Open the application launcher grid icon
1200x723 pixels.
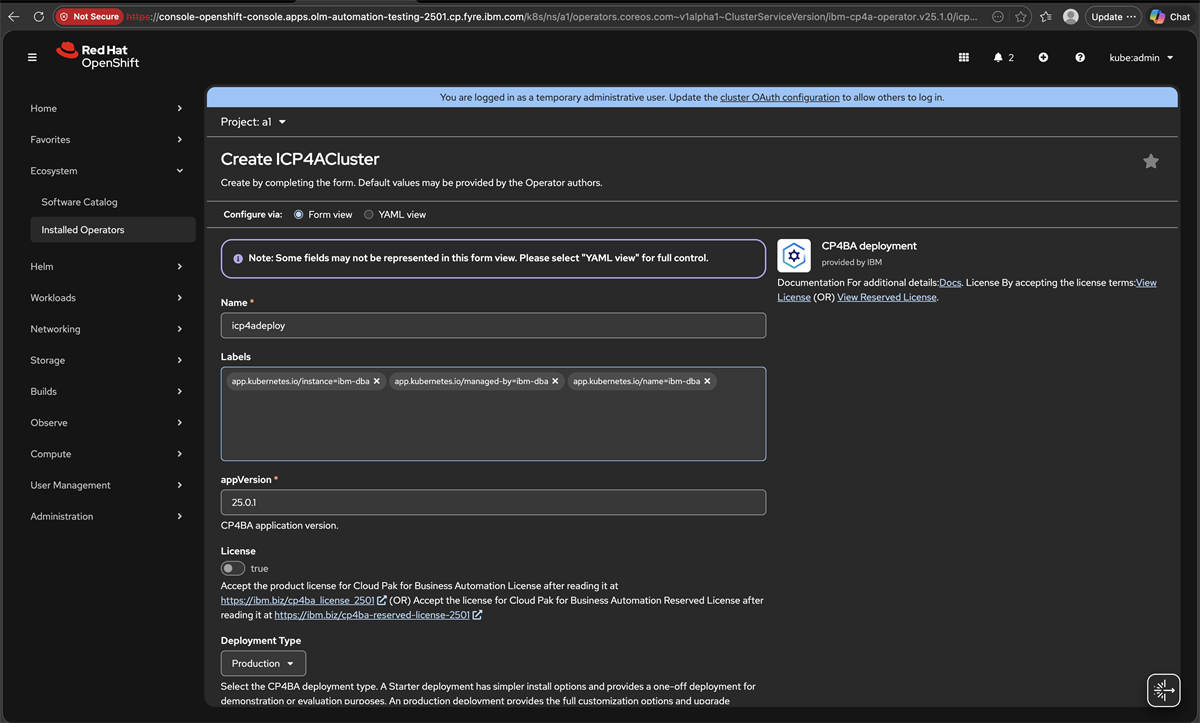[964, 58]
